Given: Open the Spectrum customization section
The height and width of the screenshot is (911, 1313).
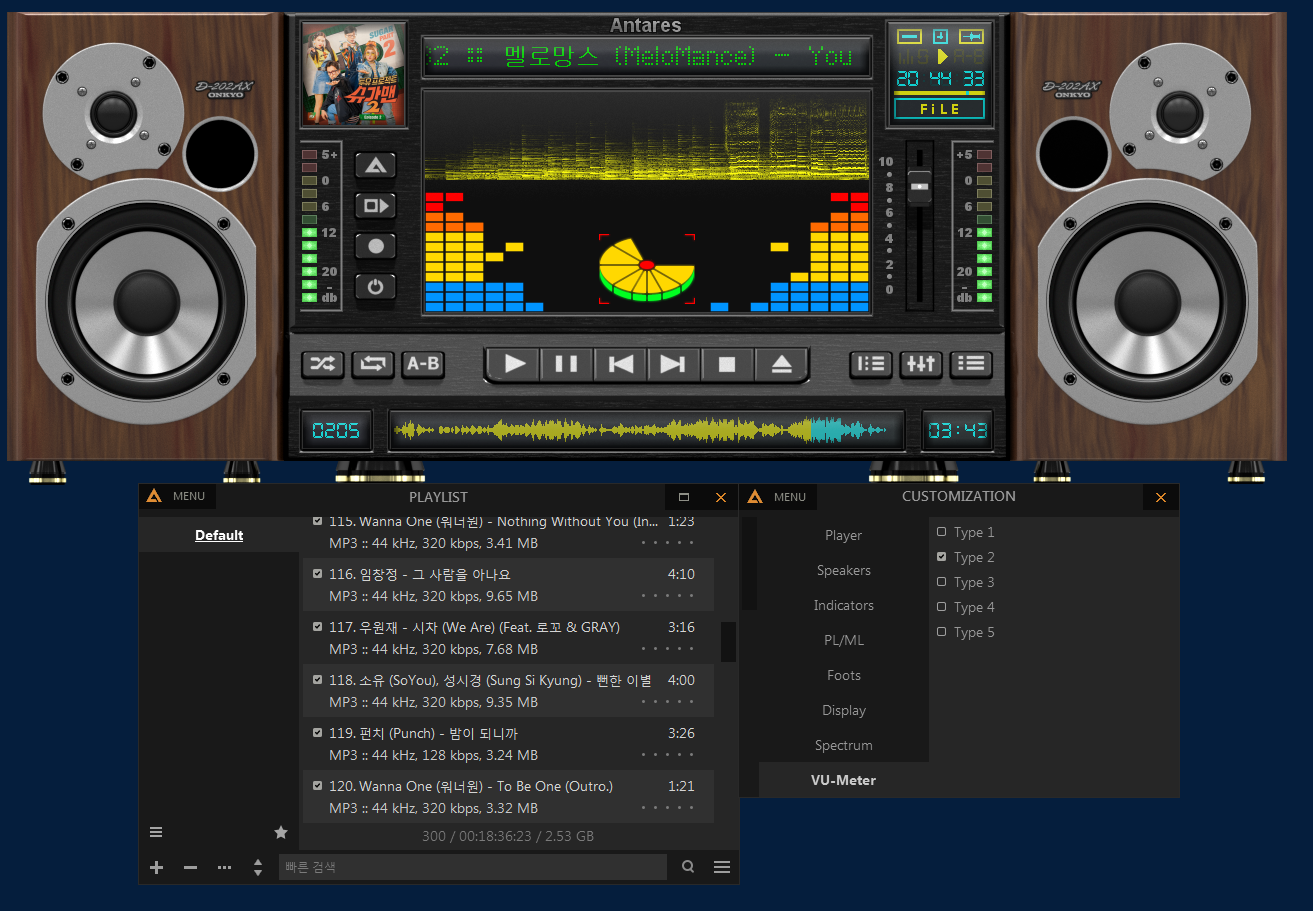Looking at the screenshot, I should pyautogui.click(x=843, y=745).
